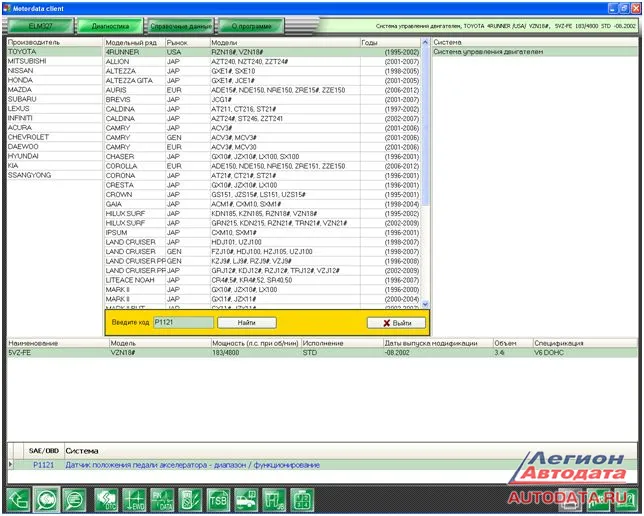Open the DTC code search icon with speech bubble

(46, 500)
